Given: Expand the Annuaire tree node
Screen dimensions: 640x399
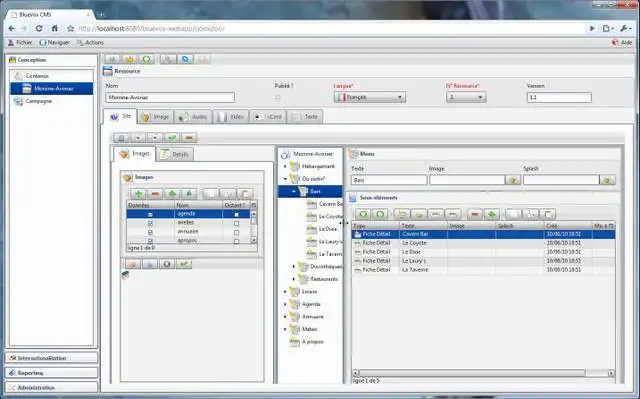Looking at the screenshot, I should tap(285, 317).
